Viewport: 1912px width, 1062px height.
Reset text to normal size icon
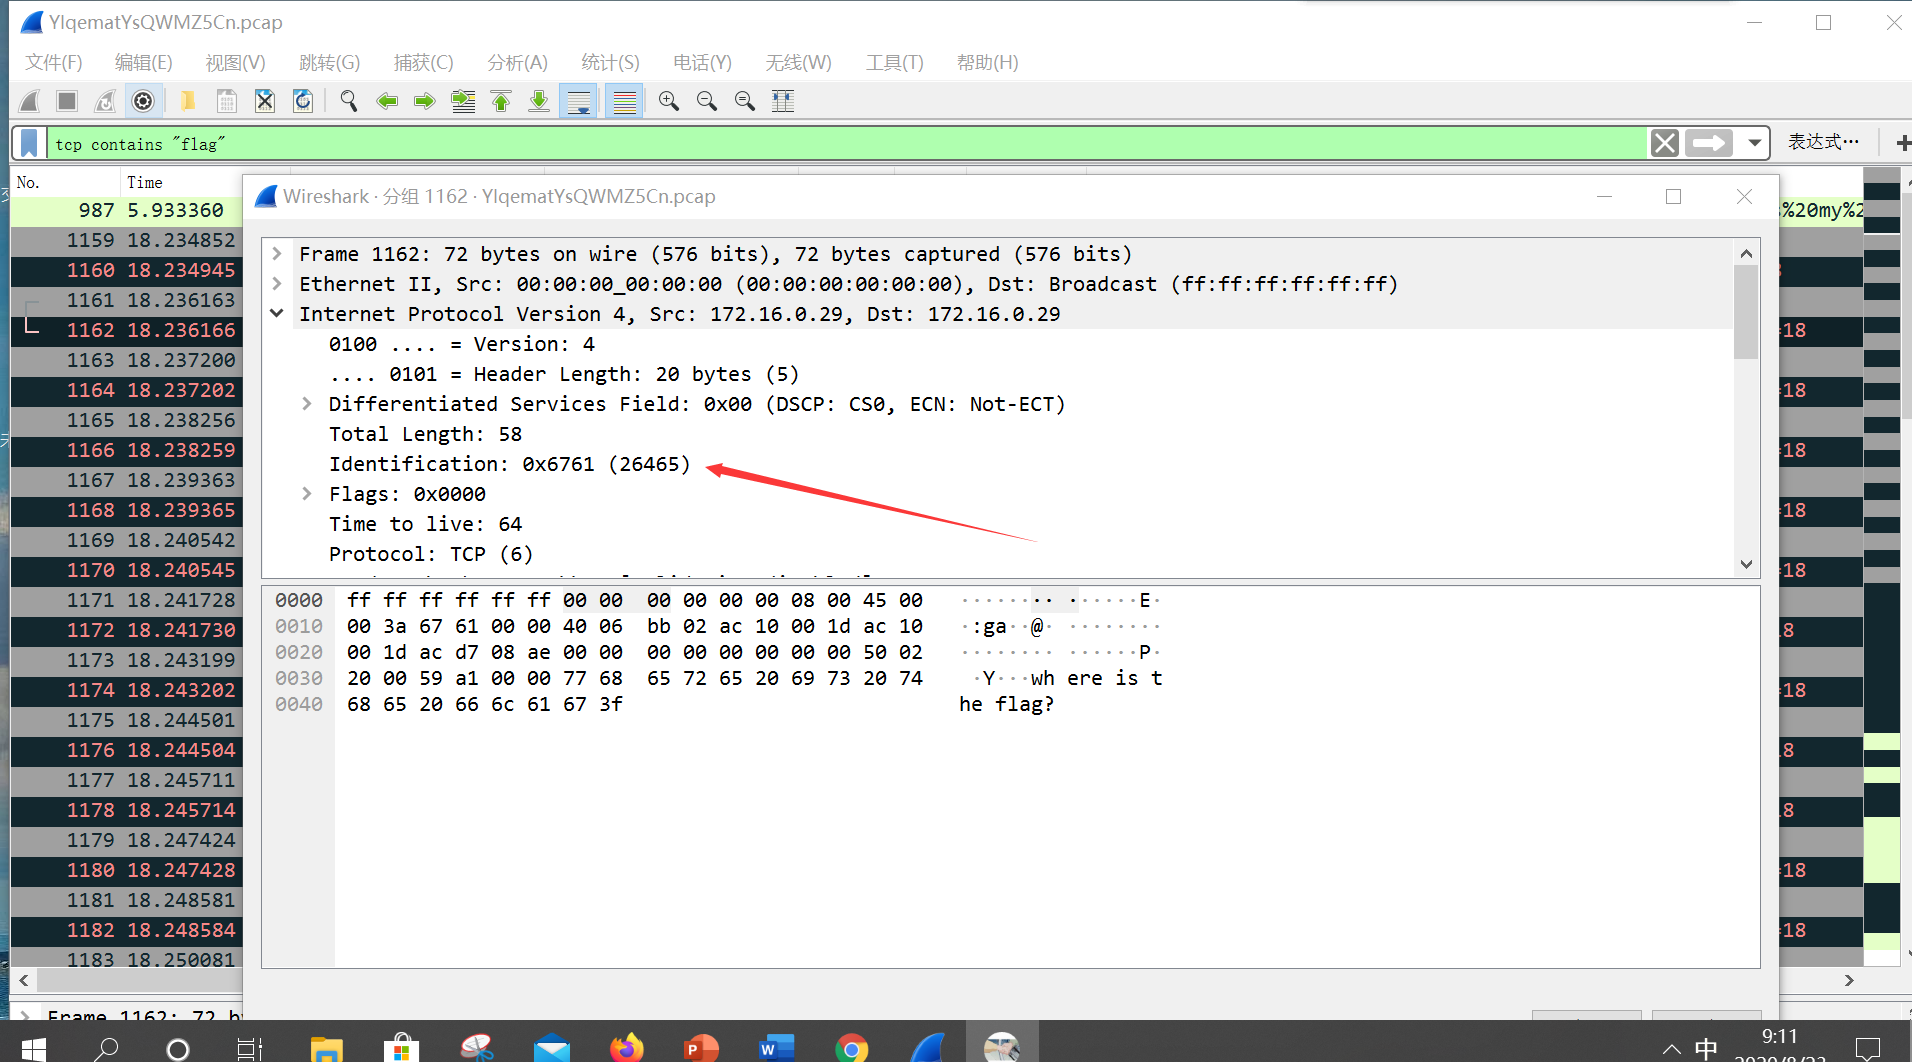[745, 101]
